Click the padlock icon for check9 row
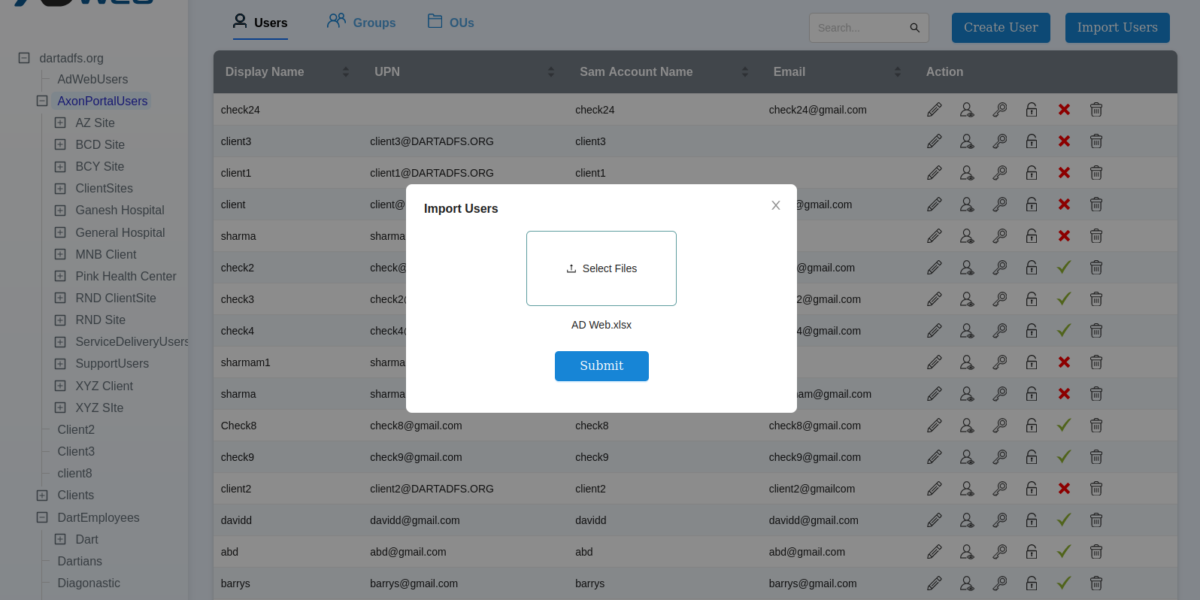 coord(1031,457)
